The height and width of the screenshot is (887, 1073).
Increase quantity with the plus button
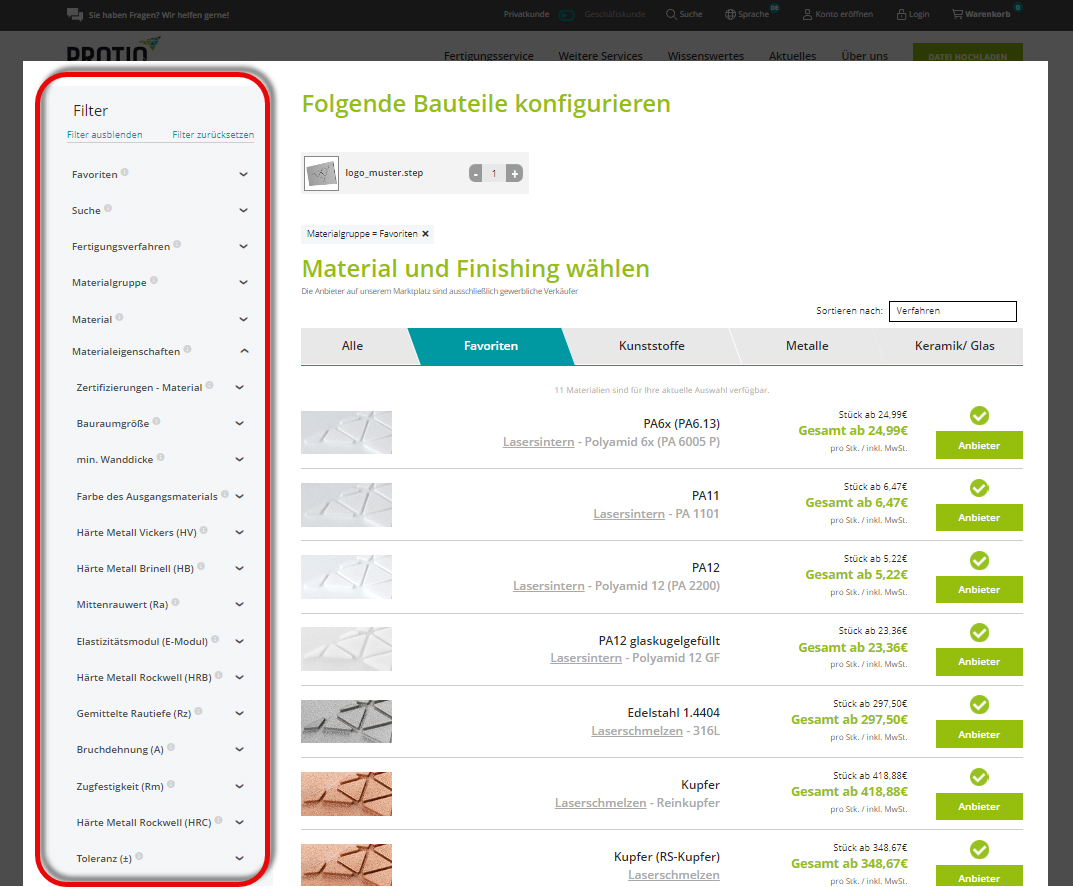point(514,174)
